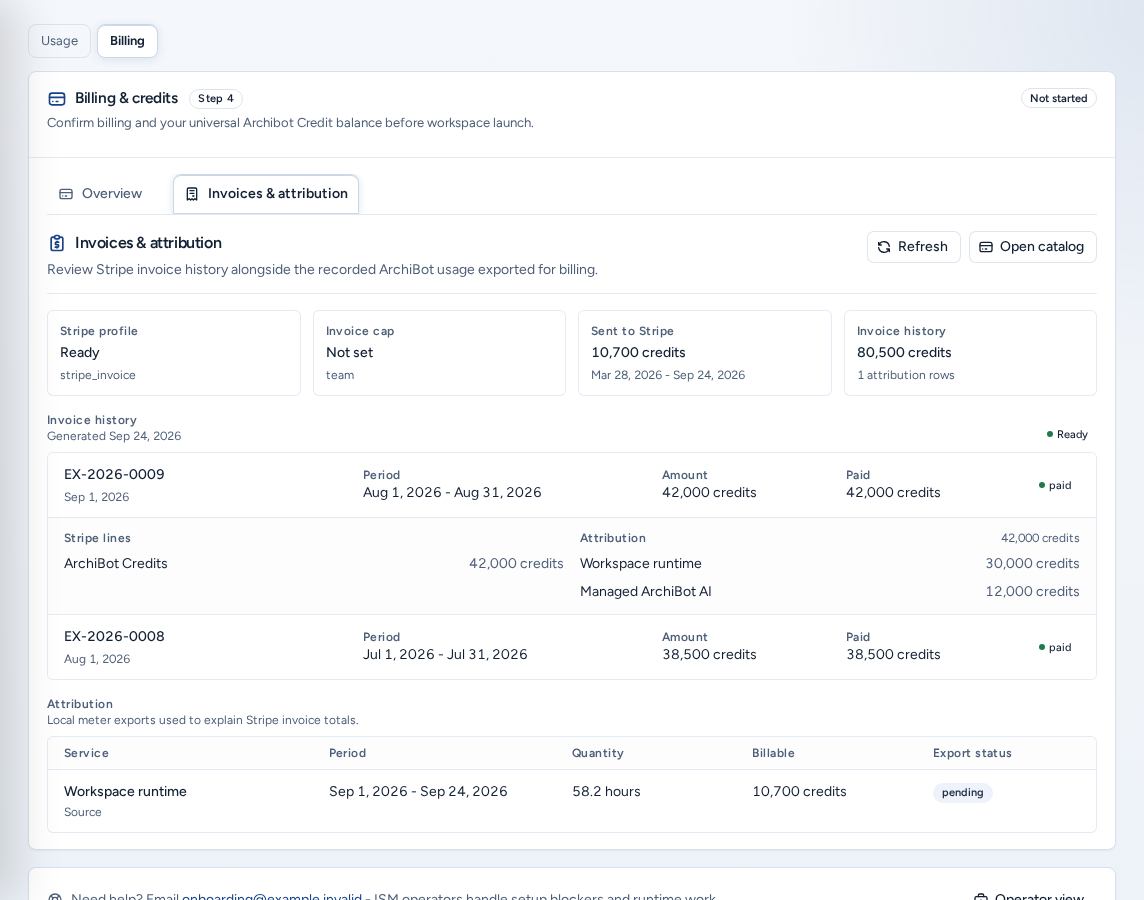Image resolution: width=1144 pixels, height=900 pixels.
Task: Click the paid status for EX-2026-0008
Action: pos(1055,648)
